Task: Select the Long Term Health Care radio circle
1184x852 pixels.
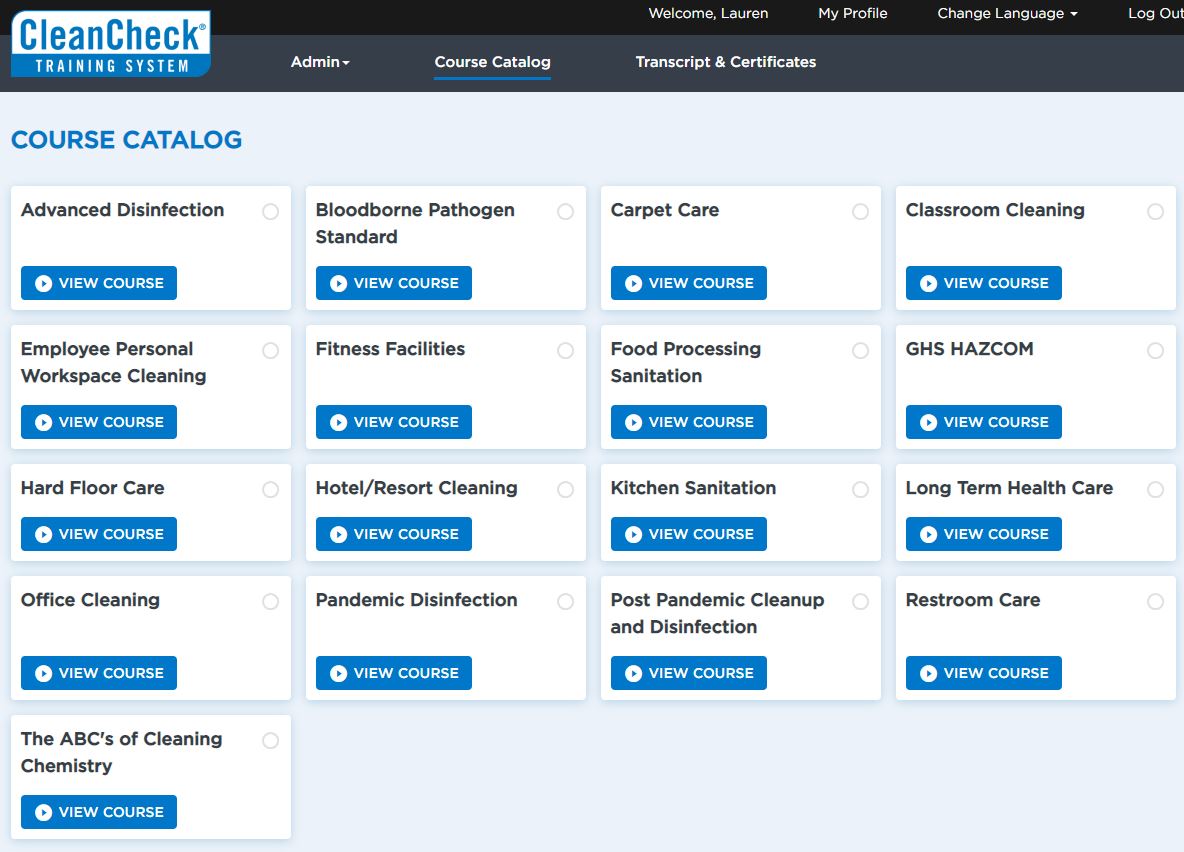Action: (1155, 489)
